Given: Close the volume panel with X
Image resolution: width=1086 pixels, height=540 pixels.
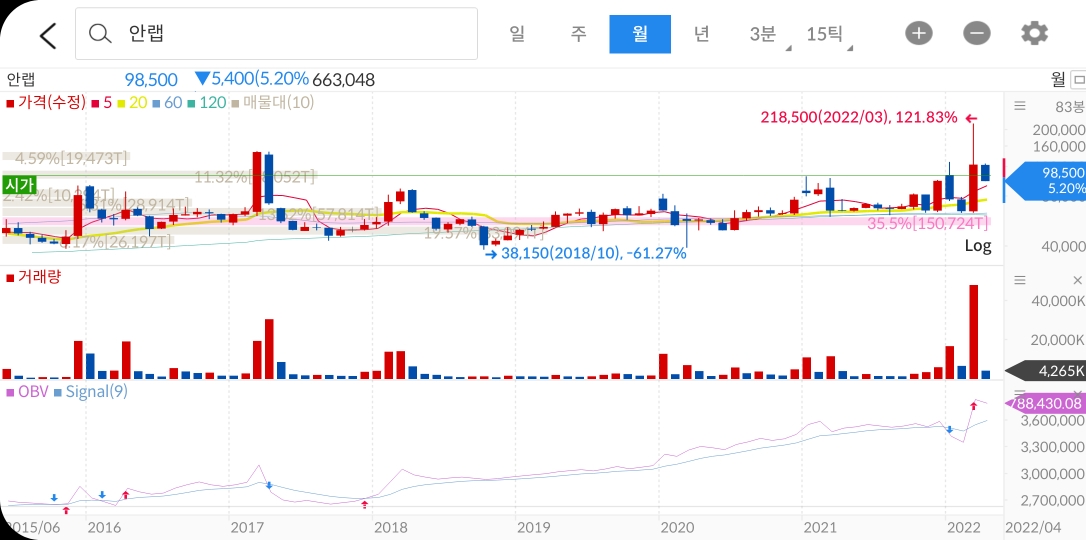Looking at the screenshot, I should 1077,280.
